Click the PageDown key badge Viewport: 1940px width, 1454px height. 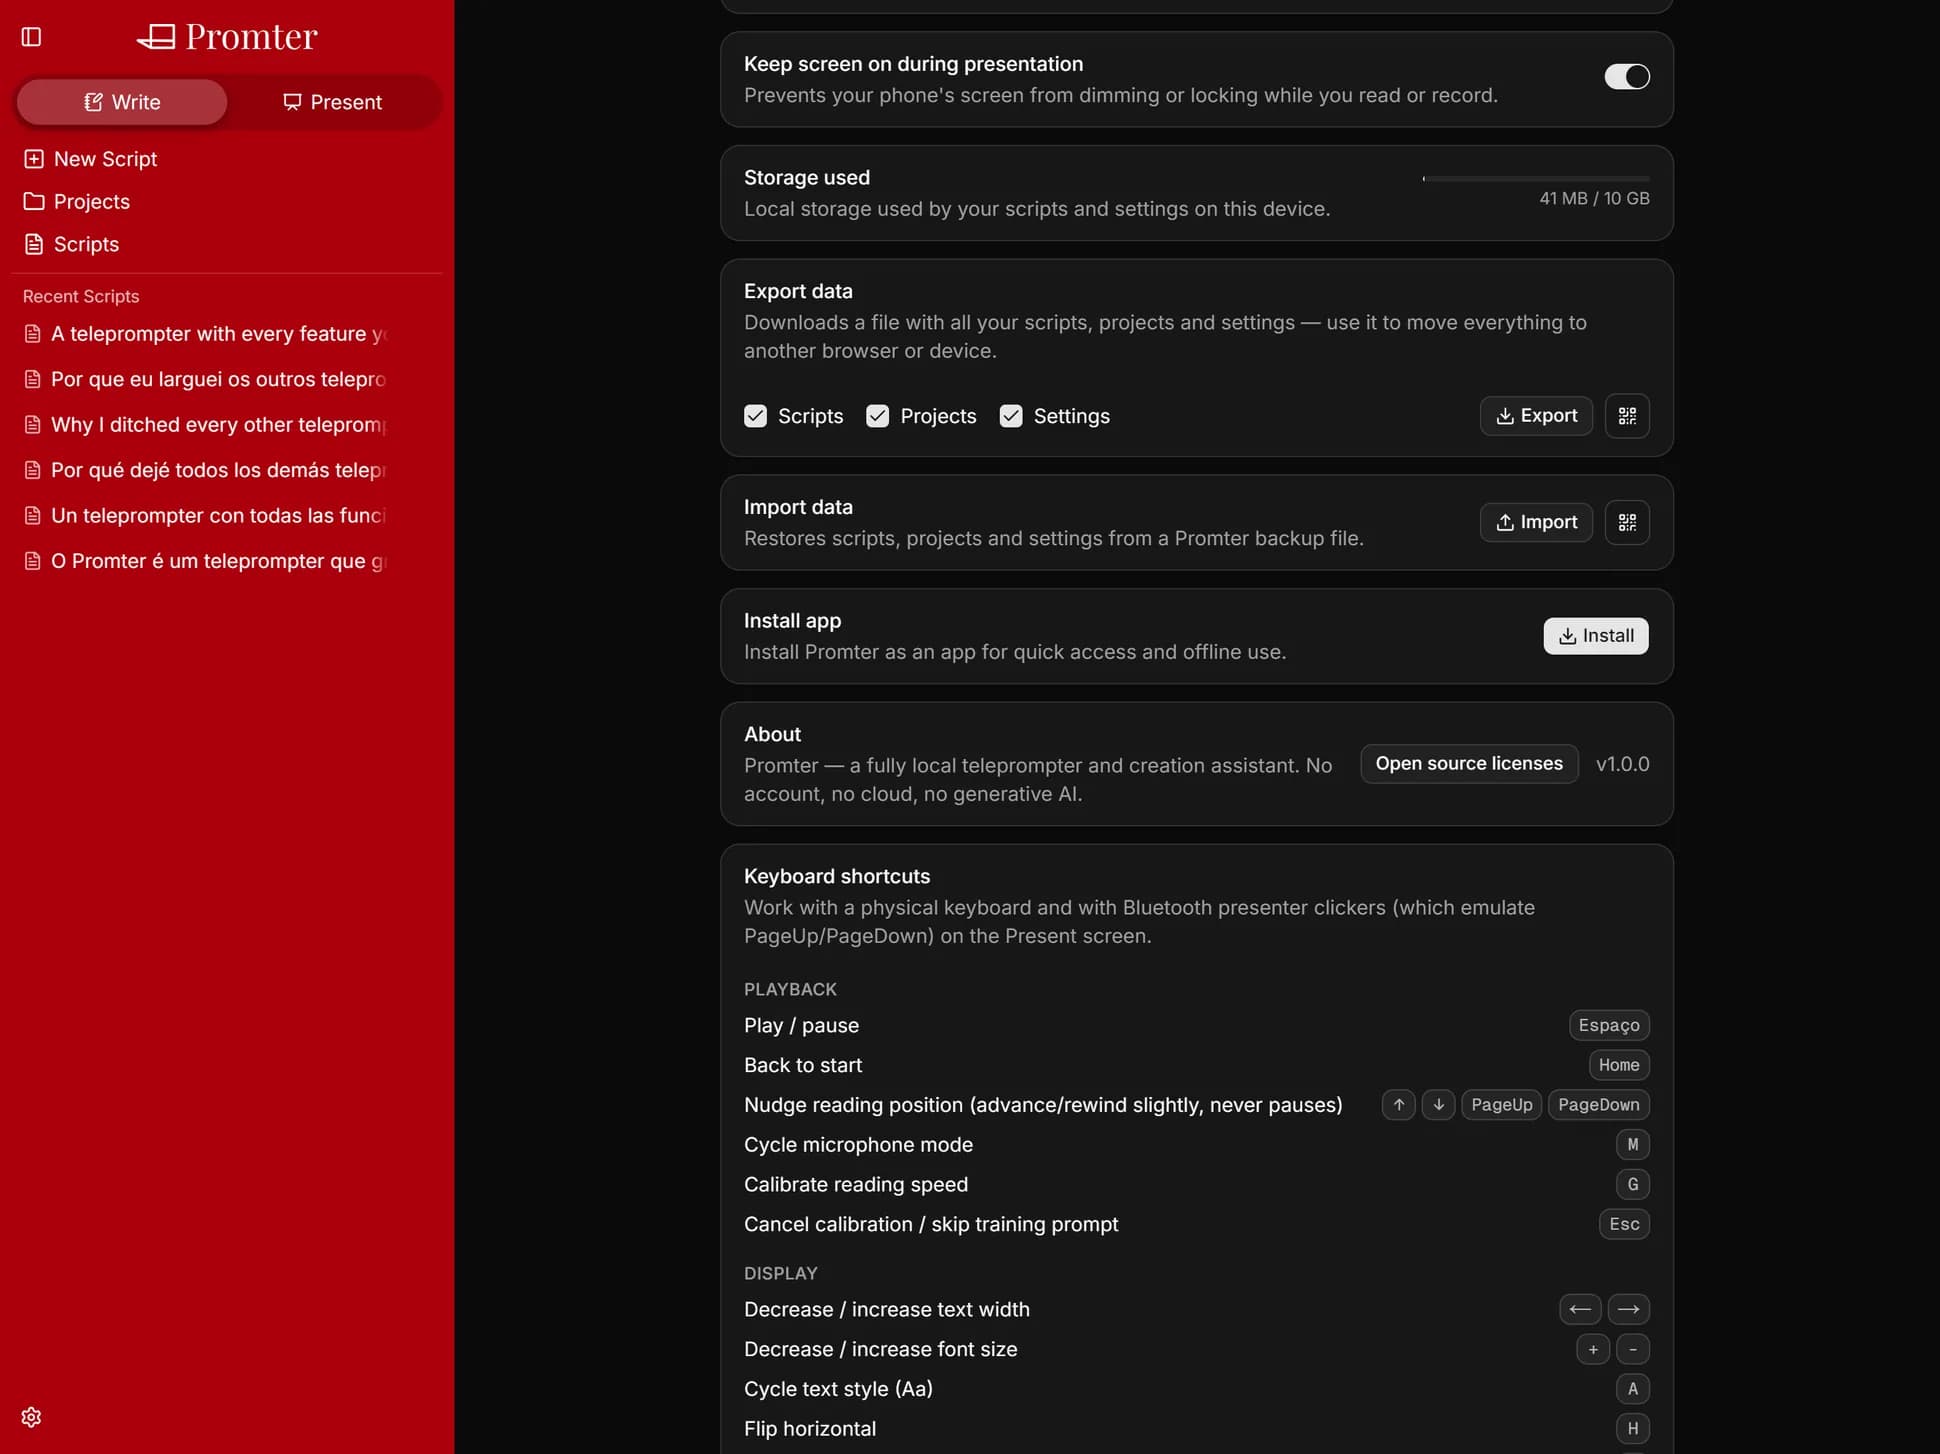1598,1105
